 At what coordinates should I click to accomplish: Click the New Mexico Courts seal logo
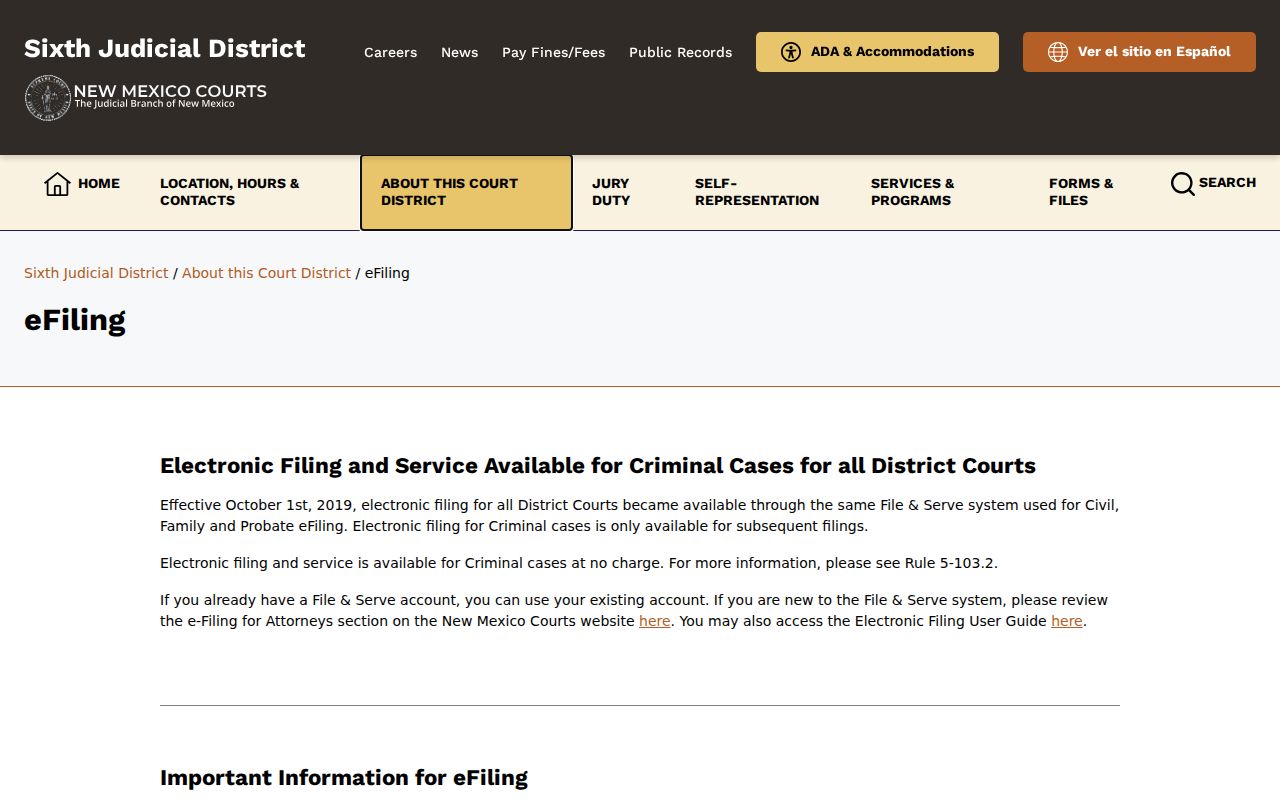[48, 98]
